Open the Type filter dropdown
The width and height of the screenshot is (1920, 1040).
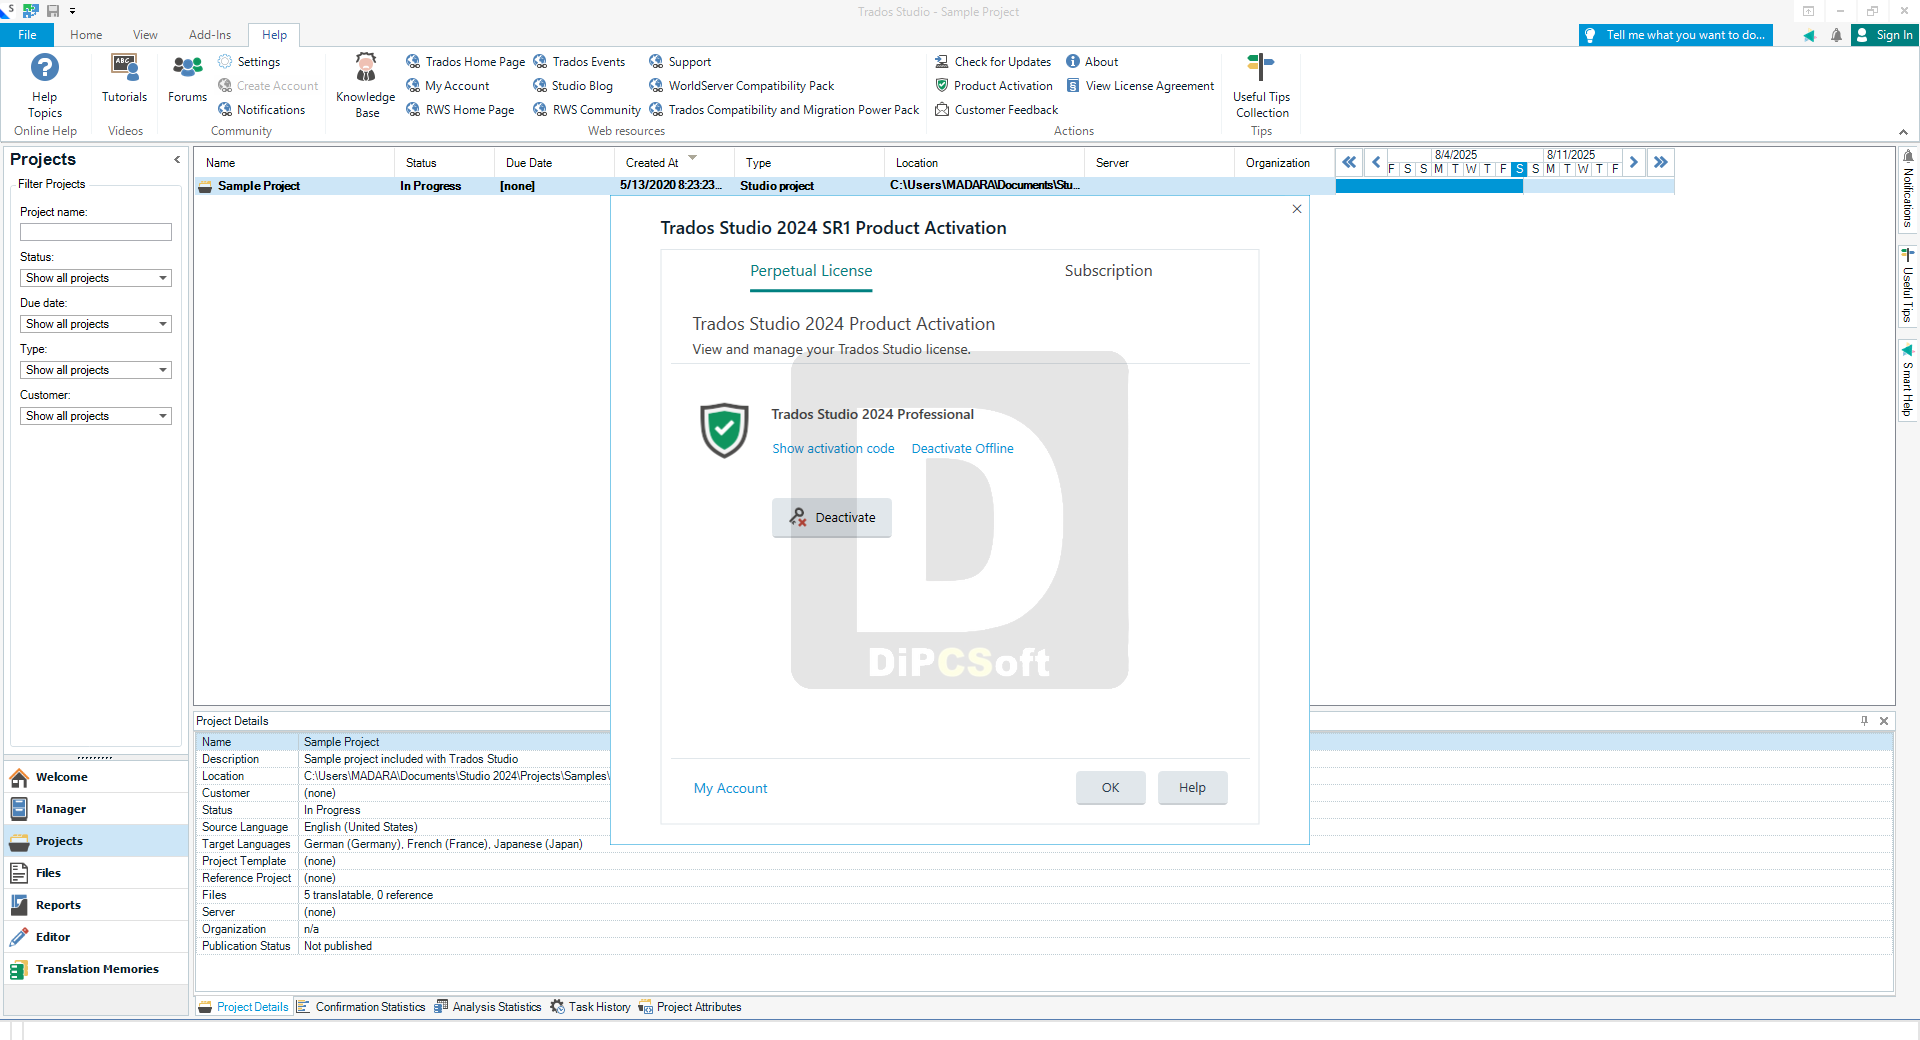tap(96, 370)
